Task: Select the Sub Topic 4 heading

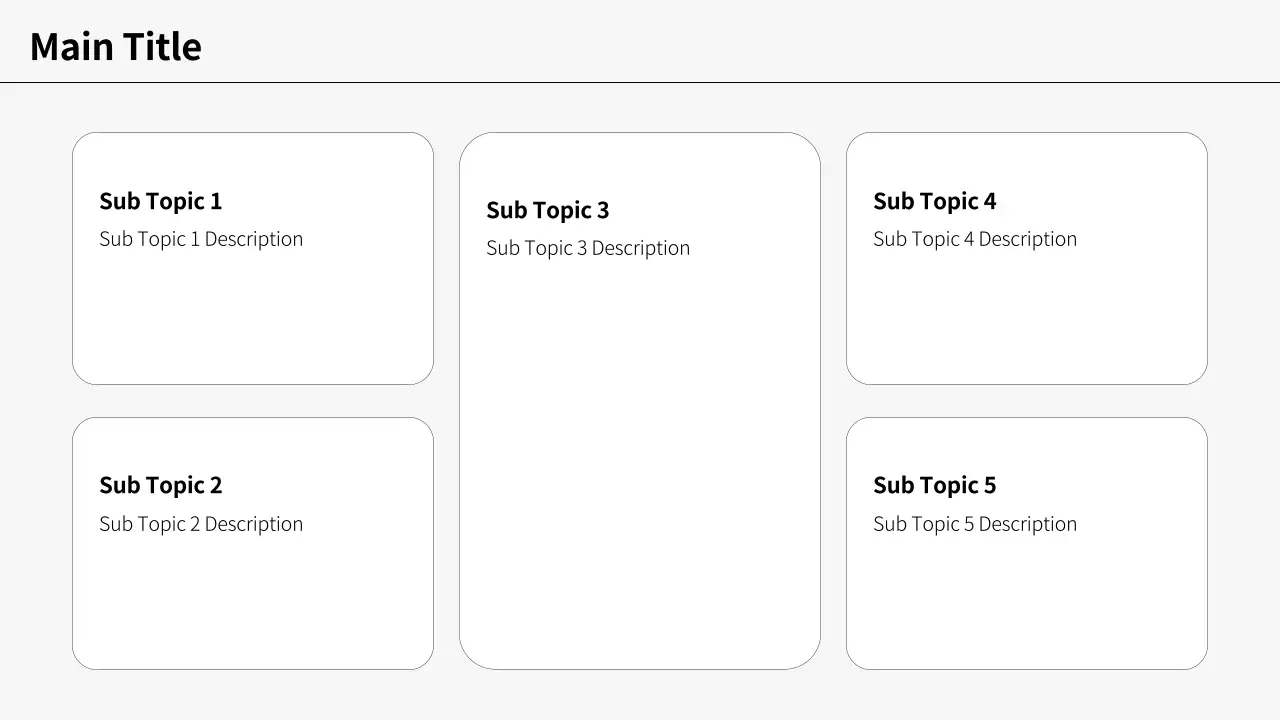Action: coord(934,201)
